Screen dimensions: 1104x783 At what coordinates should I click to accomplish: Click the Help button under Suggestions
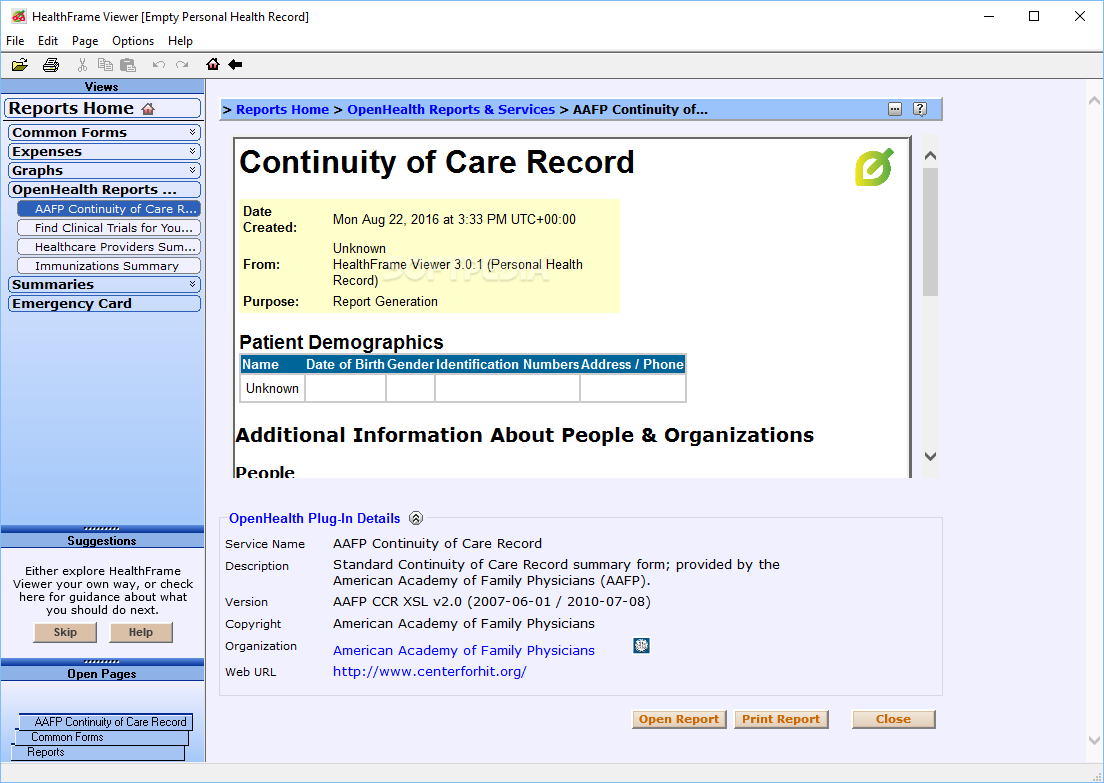(x=141, y=632)
